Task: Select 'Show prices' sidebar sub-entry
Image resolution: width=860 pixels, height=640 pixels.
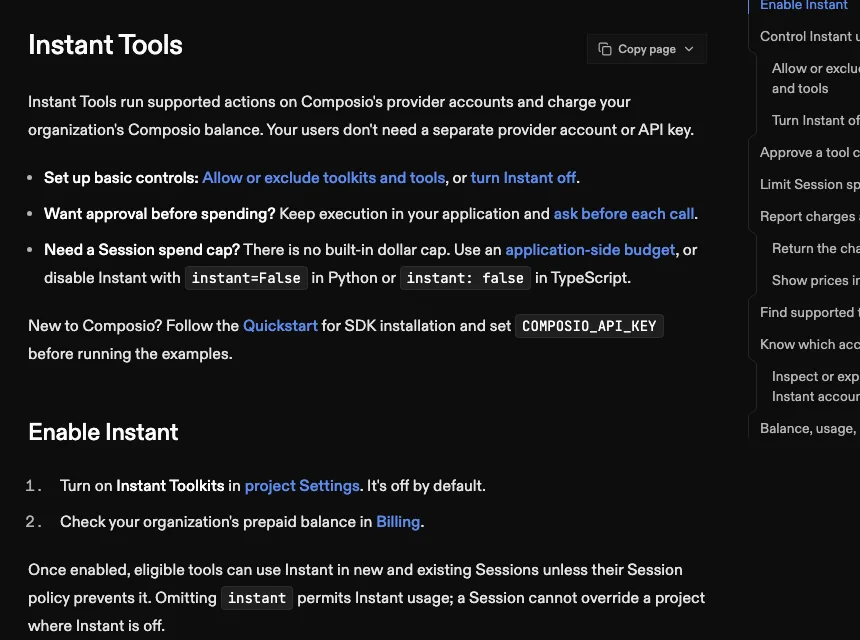Action: coord(816,280)
